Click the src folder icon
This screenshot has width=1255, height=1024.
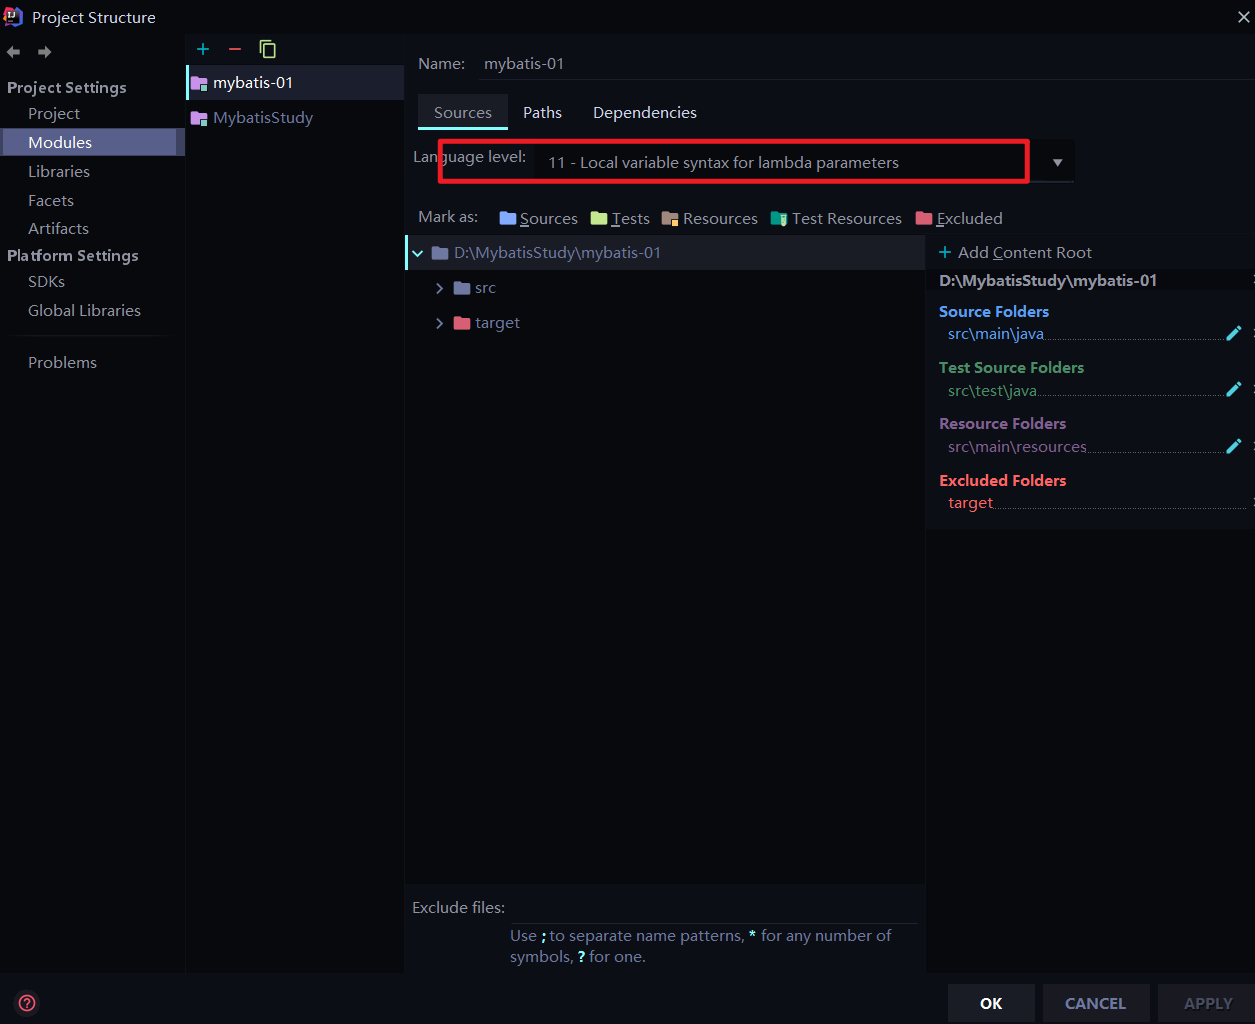[462, 288]
